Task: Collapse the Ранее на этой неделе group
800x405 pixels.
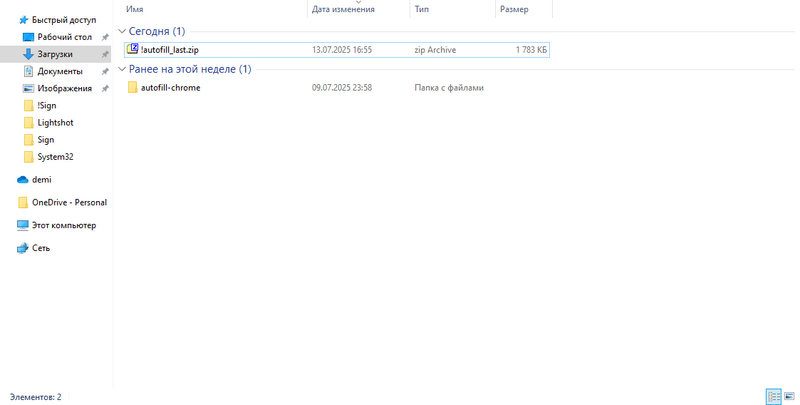Action: [122, 70]
